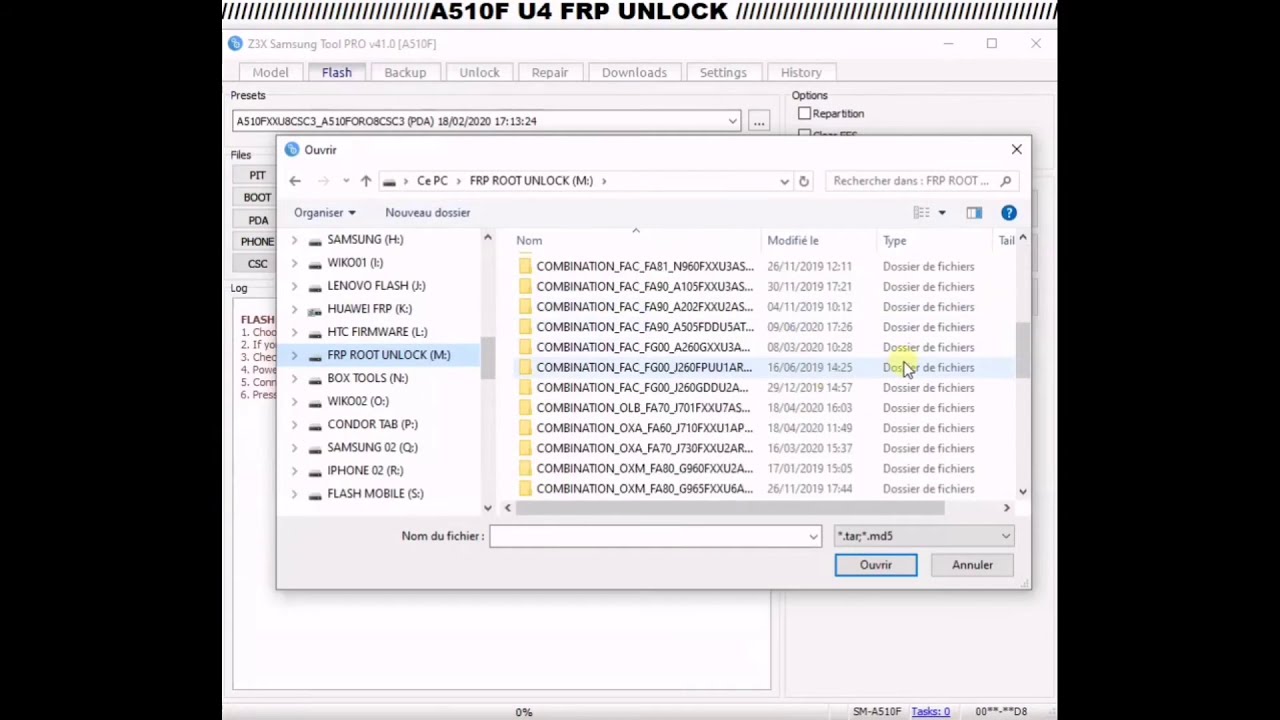
Task: Enable the Repartition checkbox
Action: [x=804, y=114]
